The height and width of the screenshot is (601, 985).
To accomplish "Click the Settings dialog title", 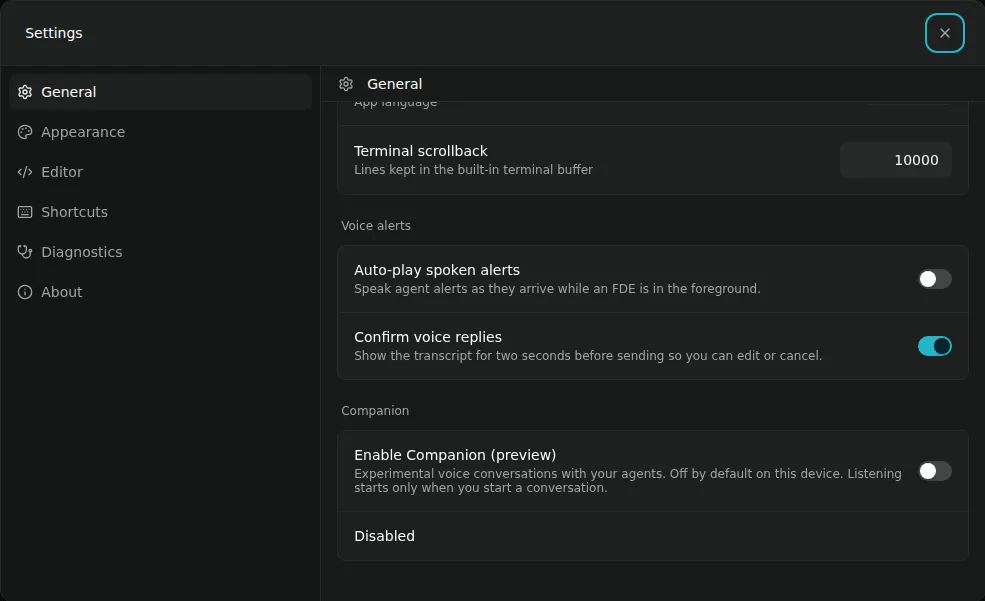I will pos(53,33).
